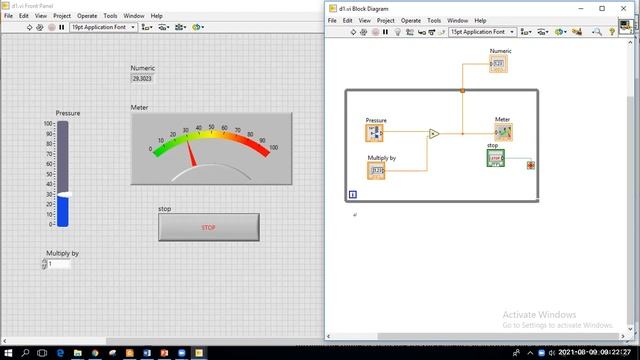Open Block Diagram 15pt Application Font dropdown
640x360 pixels.
click(x=482, y=32)
